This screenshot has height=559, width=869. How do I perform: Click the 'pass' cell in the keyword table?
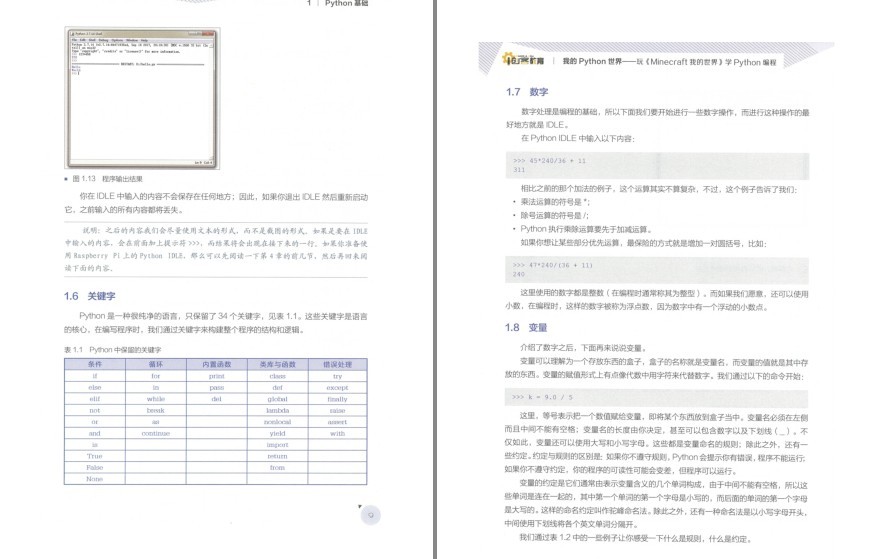[217, 387]
